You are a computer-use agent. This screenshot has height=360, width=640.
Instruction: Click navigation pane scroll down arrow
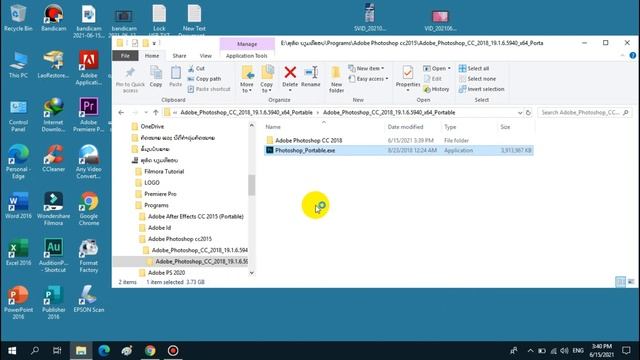tap(251, 273)
